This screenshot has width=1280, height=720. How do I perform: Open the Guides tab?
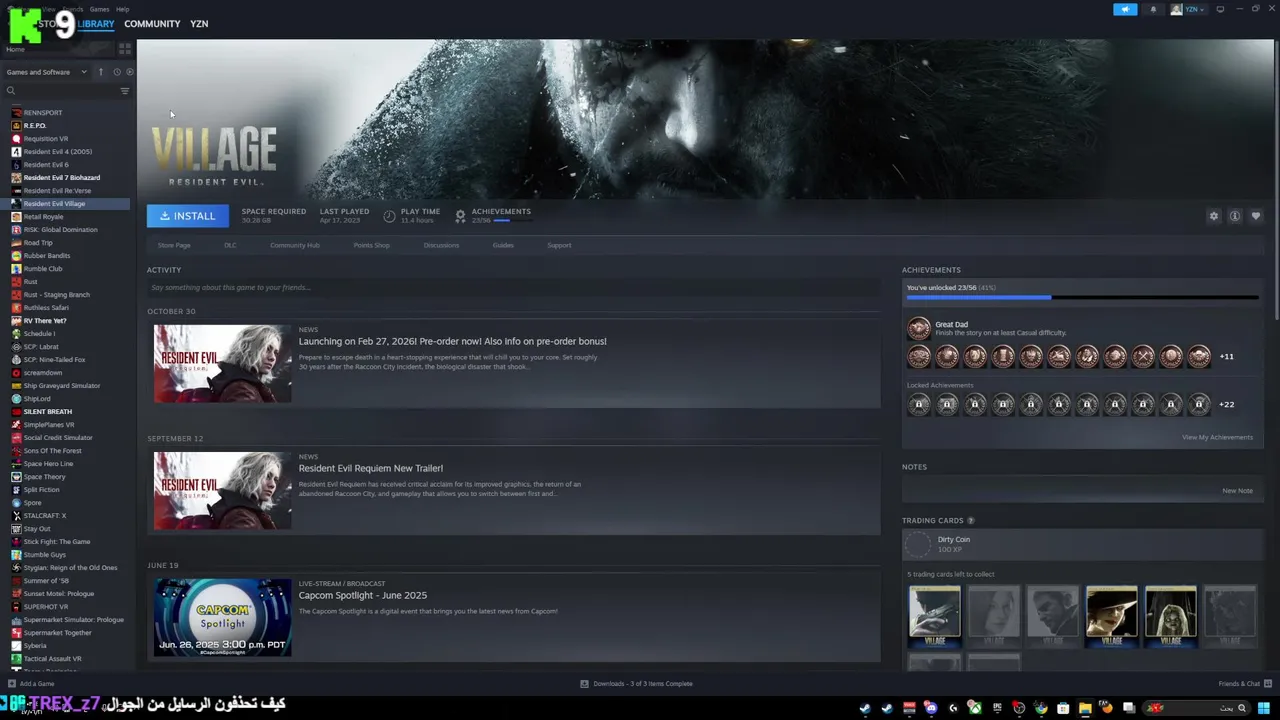[503, 245]
